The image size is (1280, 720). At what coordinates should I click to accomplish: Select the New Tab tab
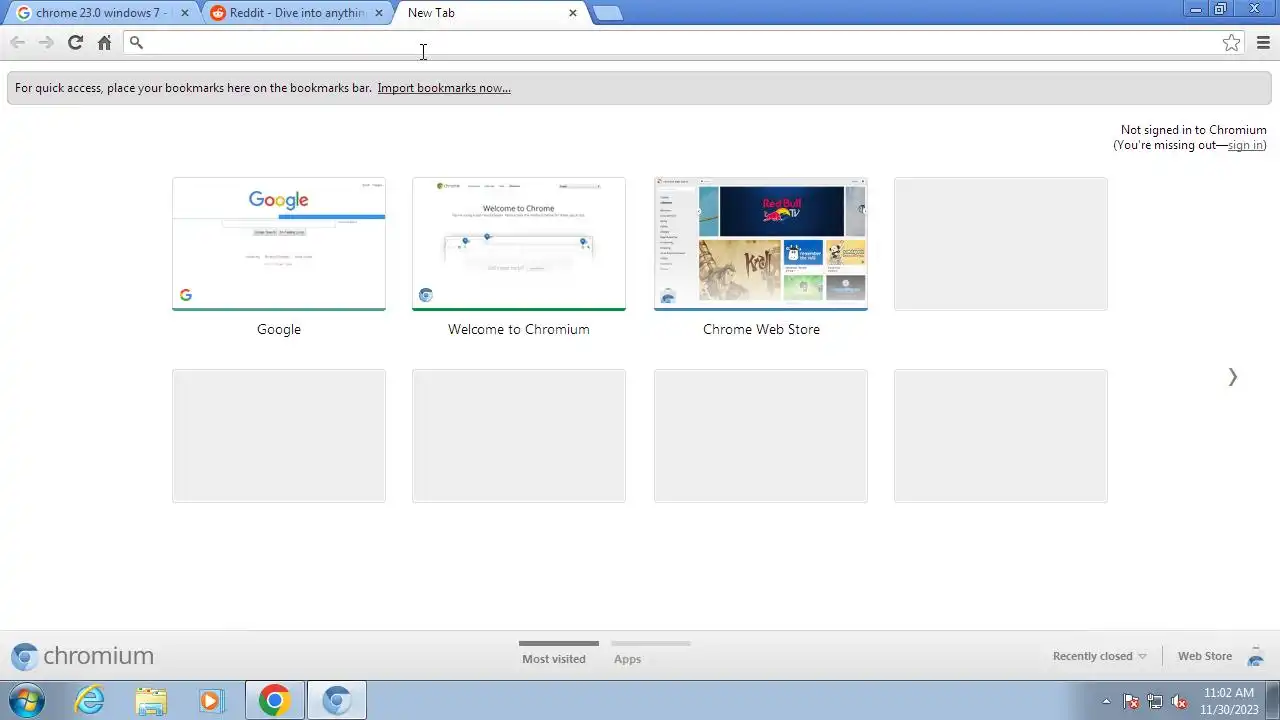pos(490,13)
